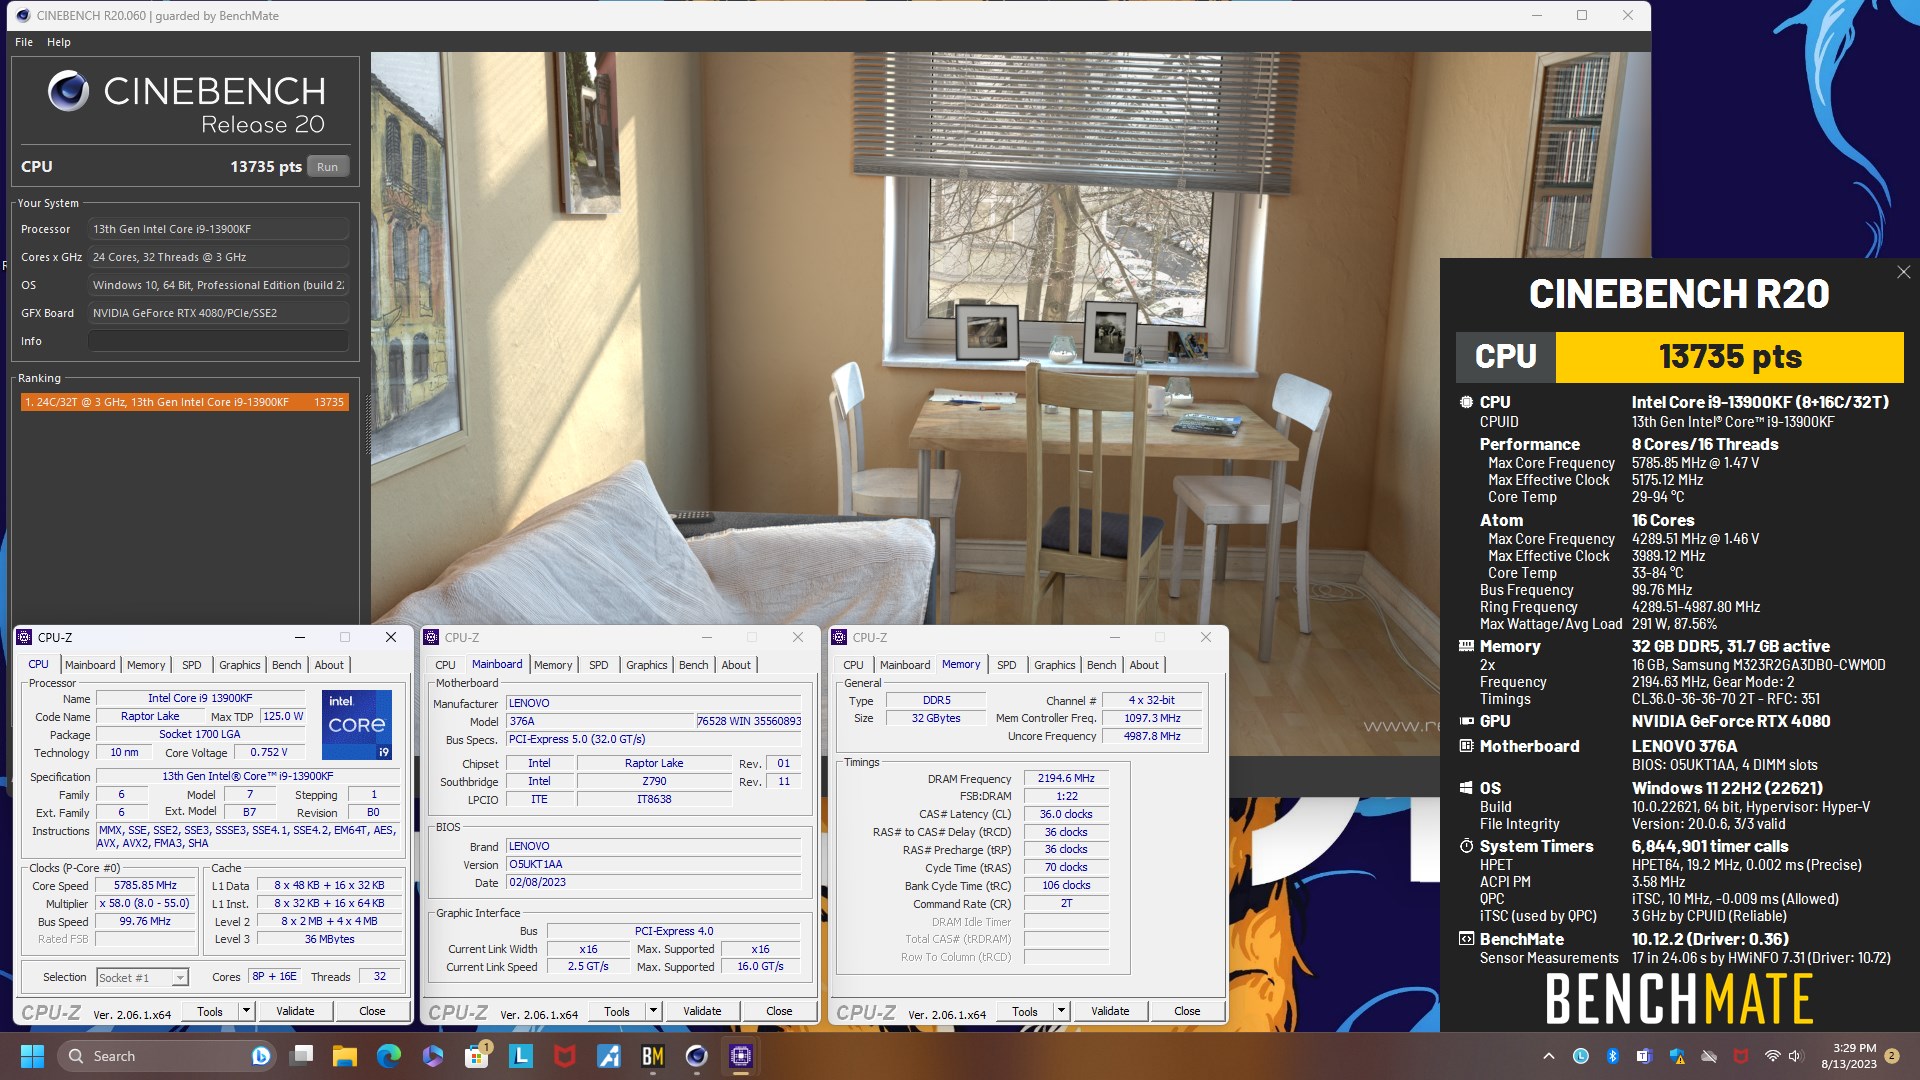Image resolution: width=1920 pixels, height=1080 pixels.
Task: Switch to BenchMate taskbar icon
Action: click(x=653, y=1056)
